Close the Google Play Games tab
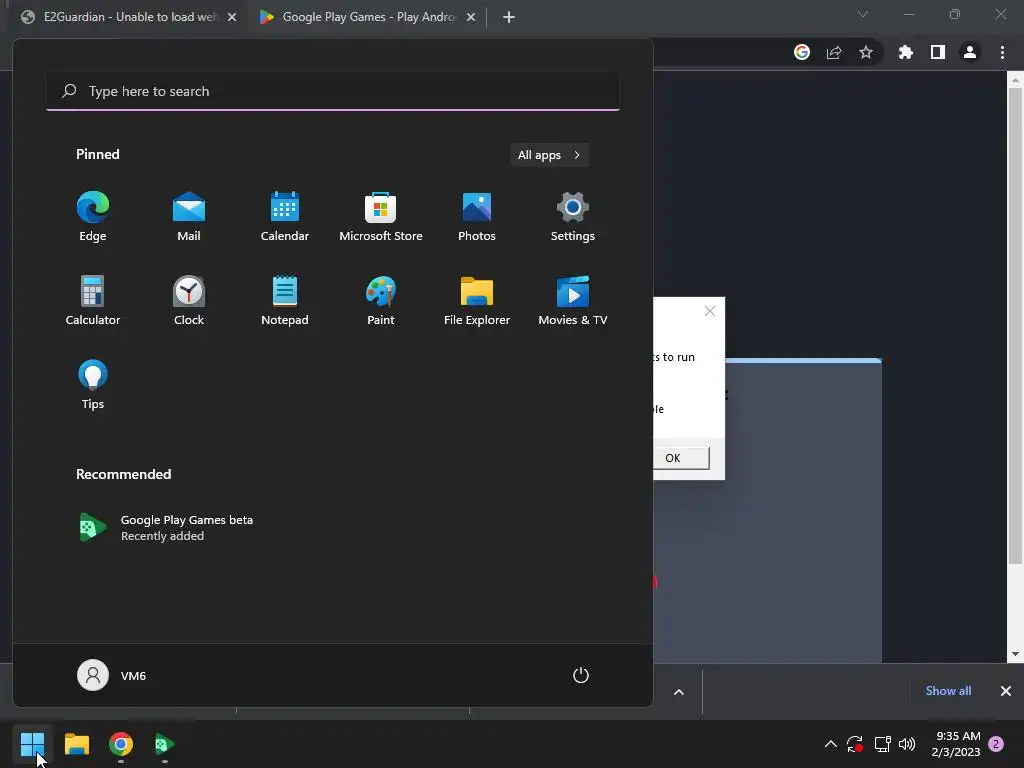This screenshot has height=768, width=1024. point(471,17)
